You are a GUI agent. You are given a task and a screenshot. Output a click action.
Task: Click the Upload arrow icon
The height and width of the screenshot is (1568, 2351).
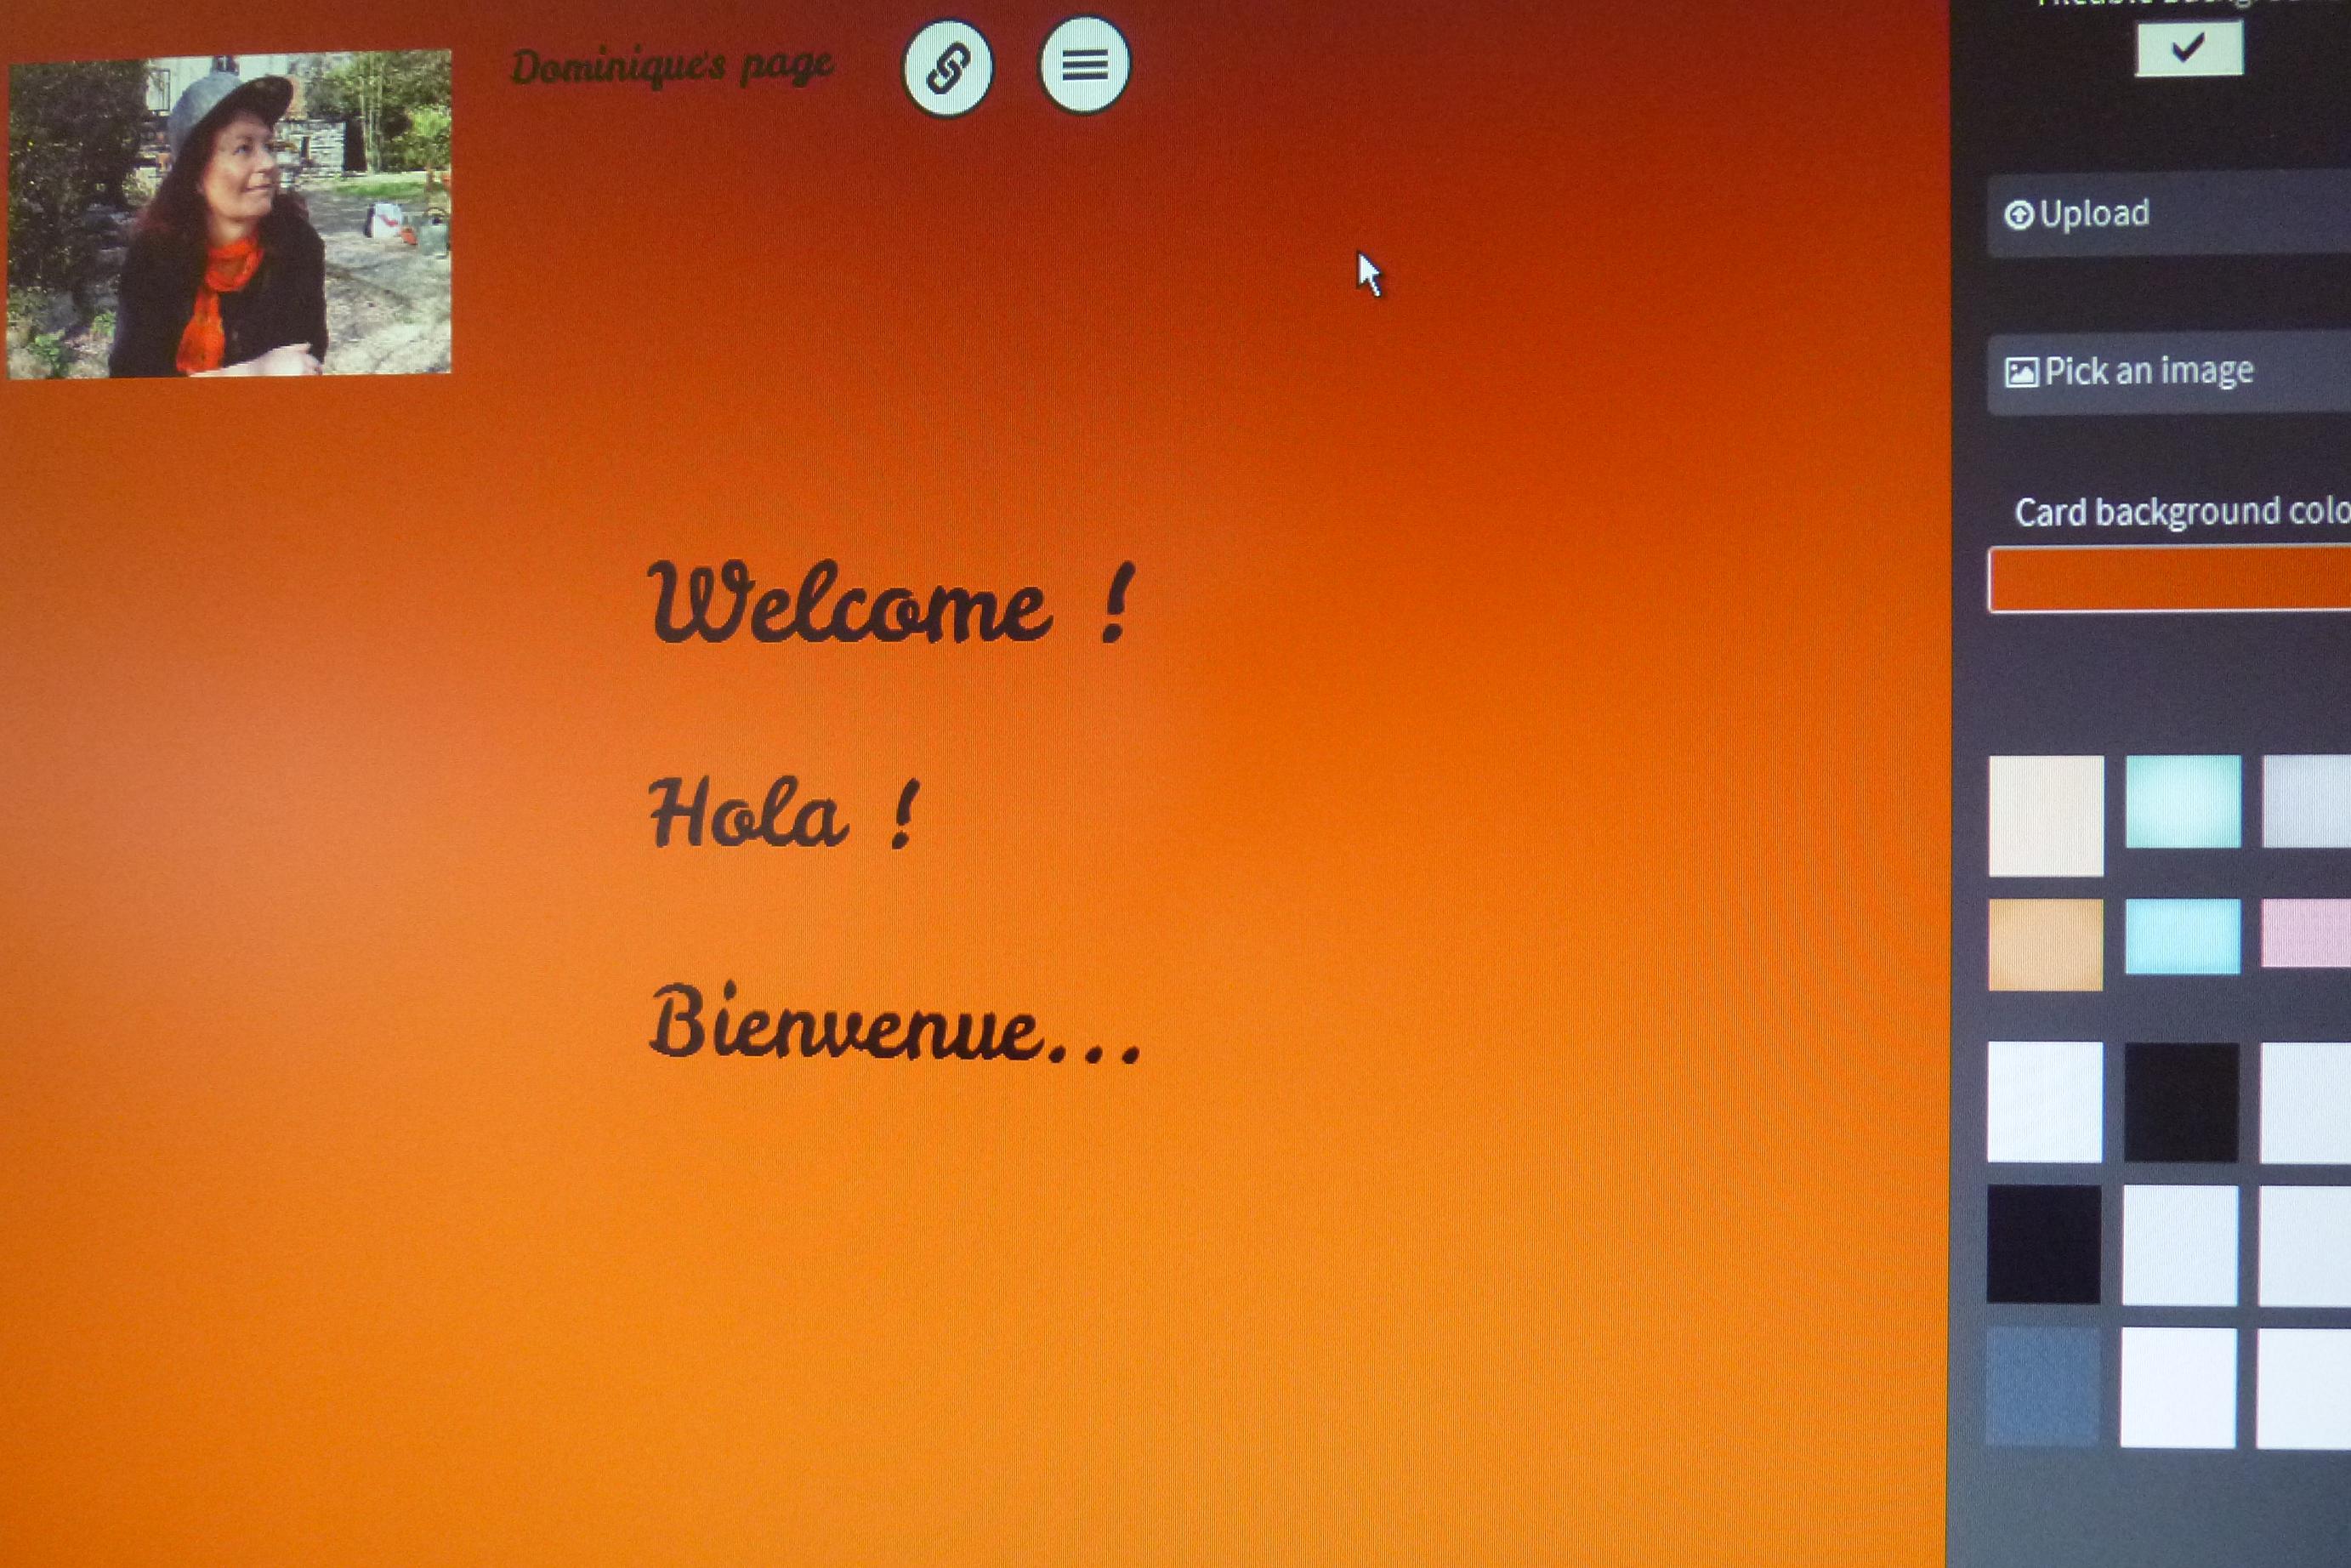click(x=2019, y=215)
